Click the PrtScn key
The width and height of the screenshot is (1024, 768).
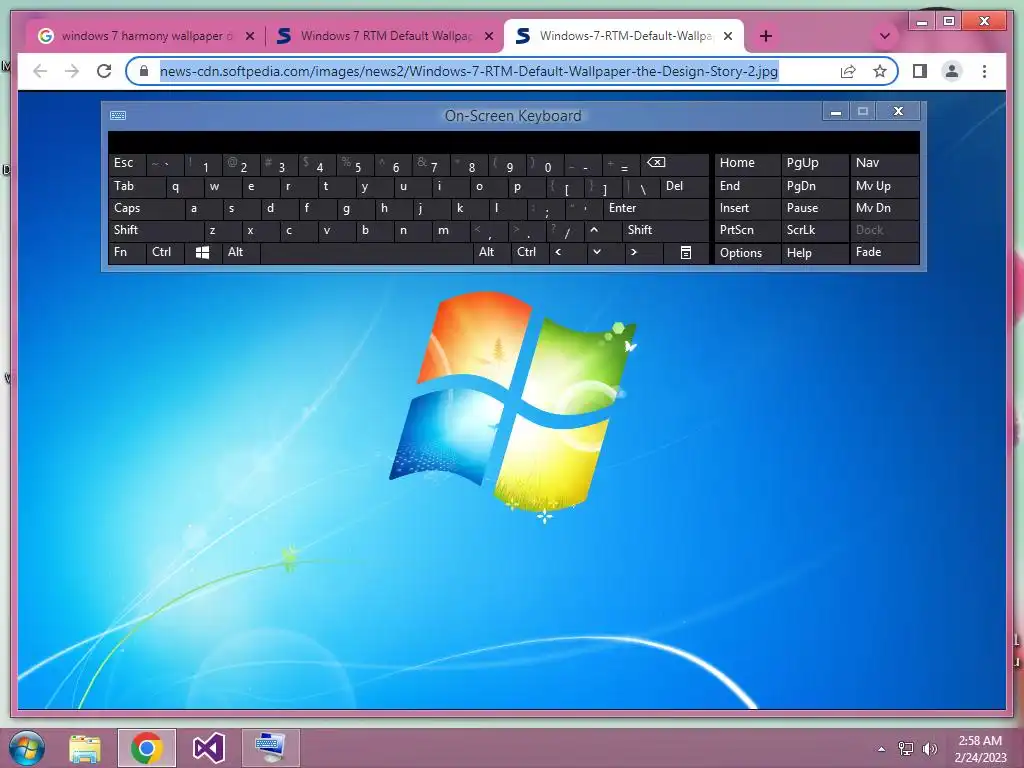point(748,231)
